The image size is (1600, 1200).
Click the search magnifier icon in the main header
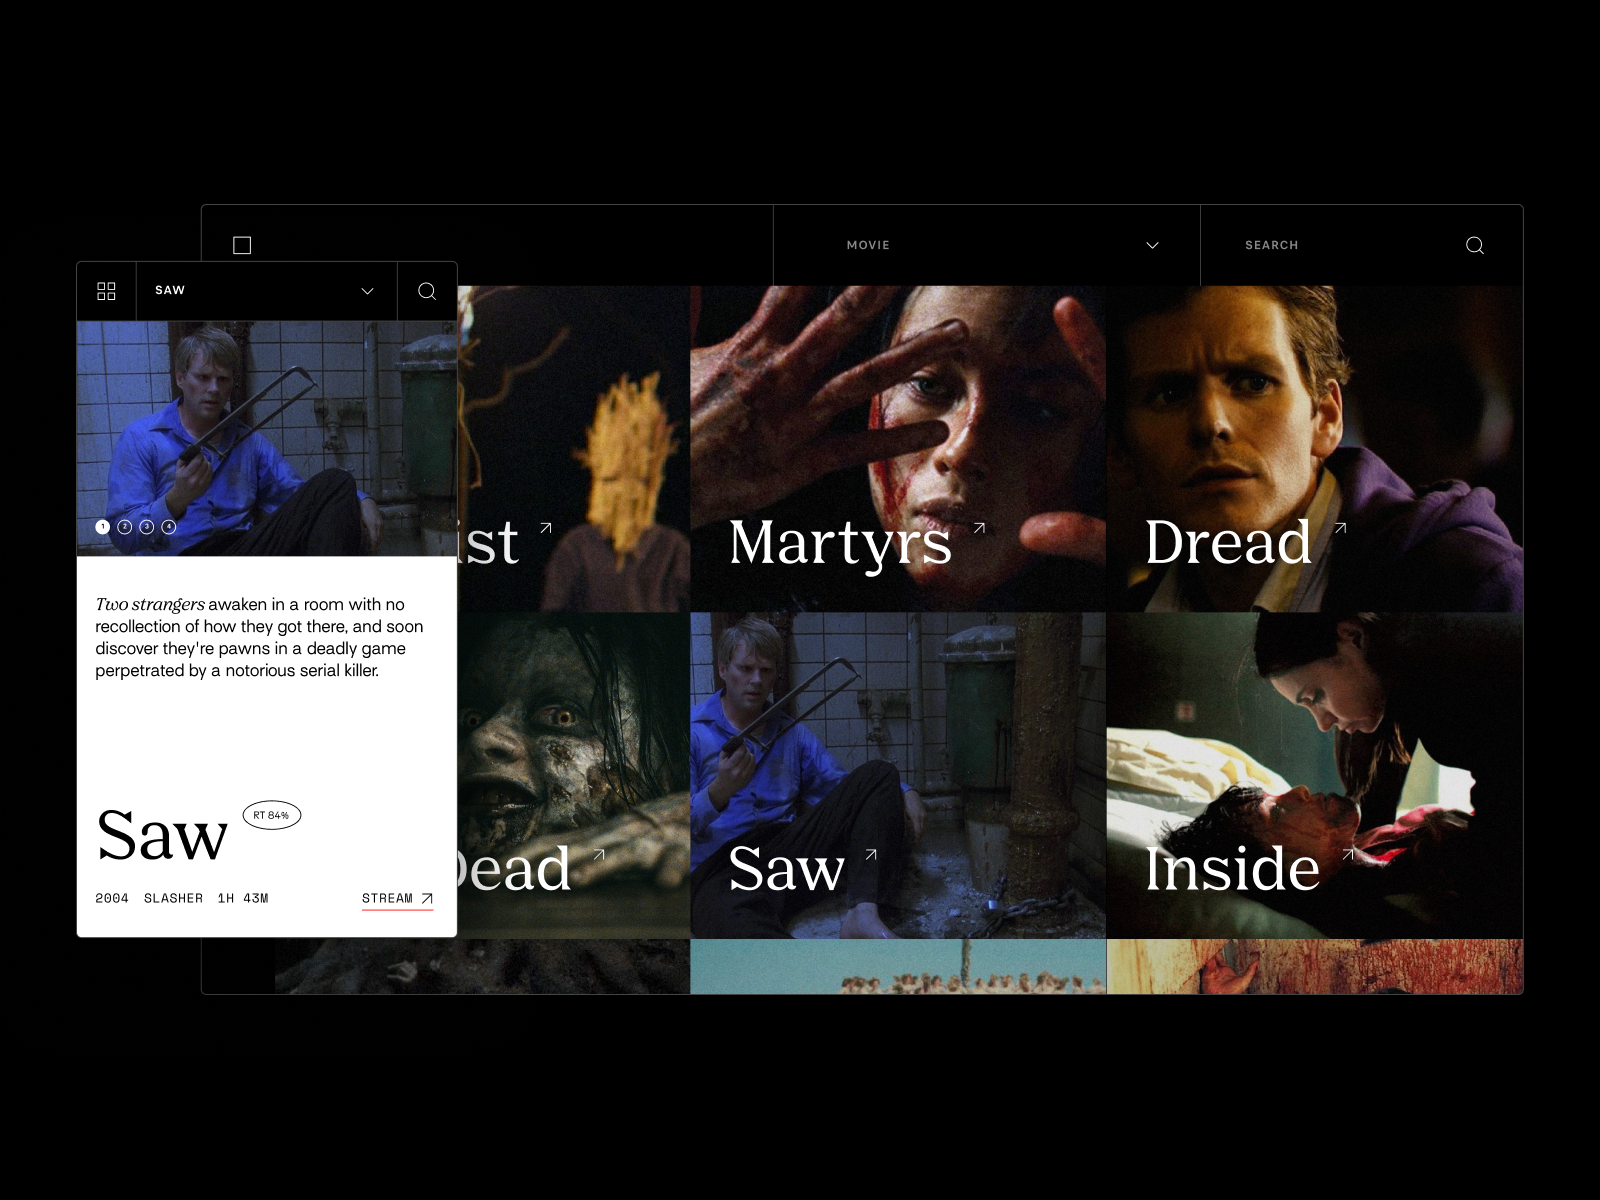pyautogui.click(x=1475, y=245)
